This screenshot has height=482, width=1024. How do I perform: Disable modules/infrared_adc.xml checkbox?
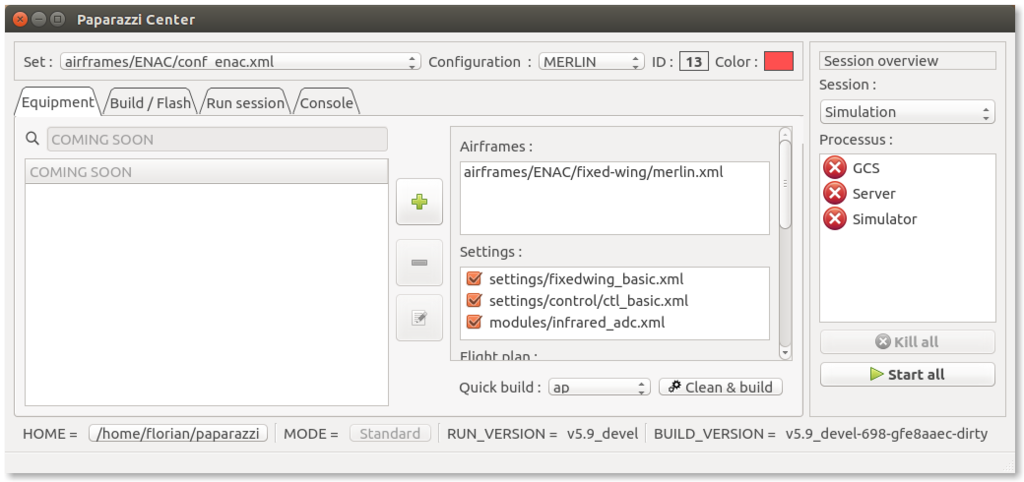click(474, 322)
